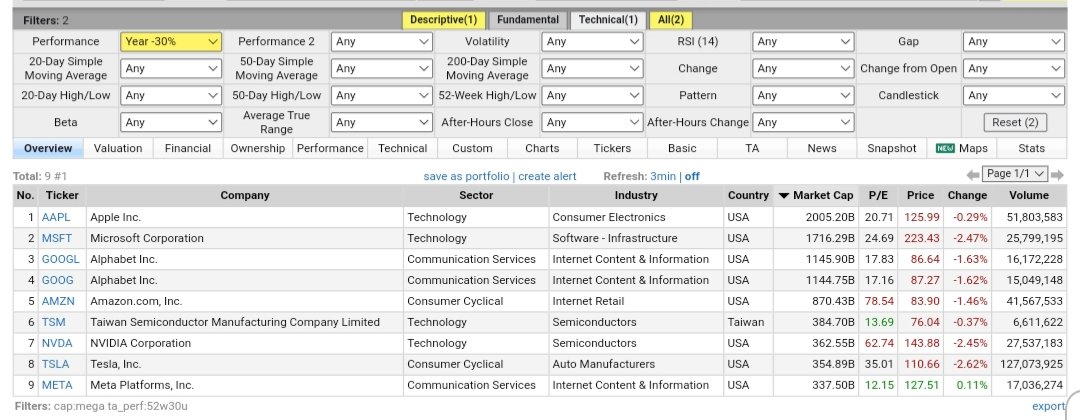Open the NVDA ticker link
The height and width of the screenshot is (420, 1080).
57,343
